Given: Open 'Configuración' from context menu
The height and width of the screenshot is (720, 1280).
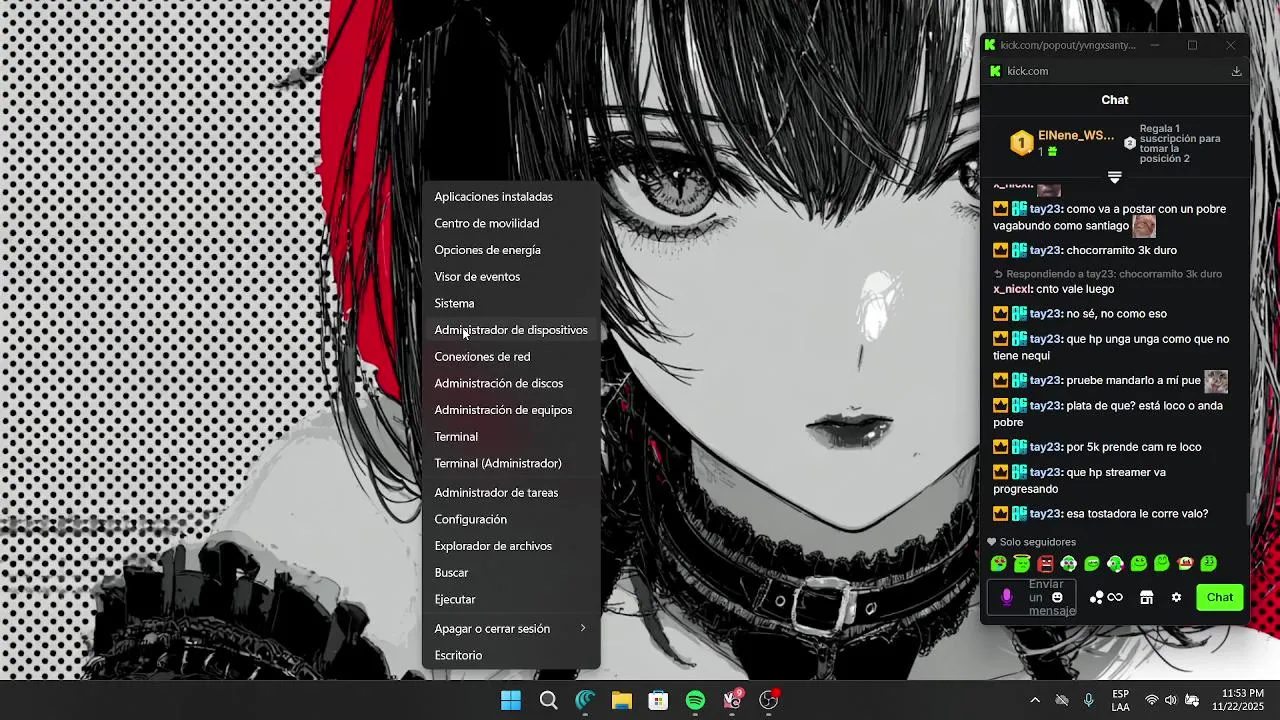Looking at the screenshot, I should (511, 519).
